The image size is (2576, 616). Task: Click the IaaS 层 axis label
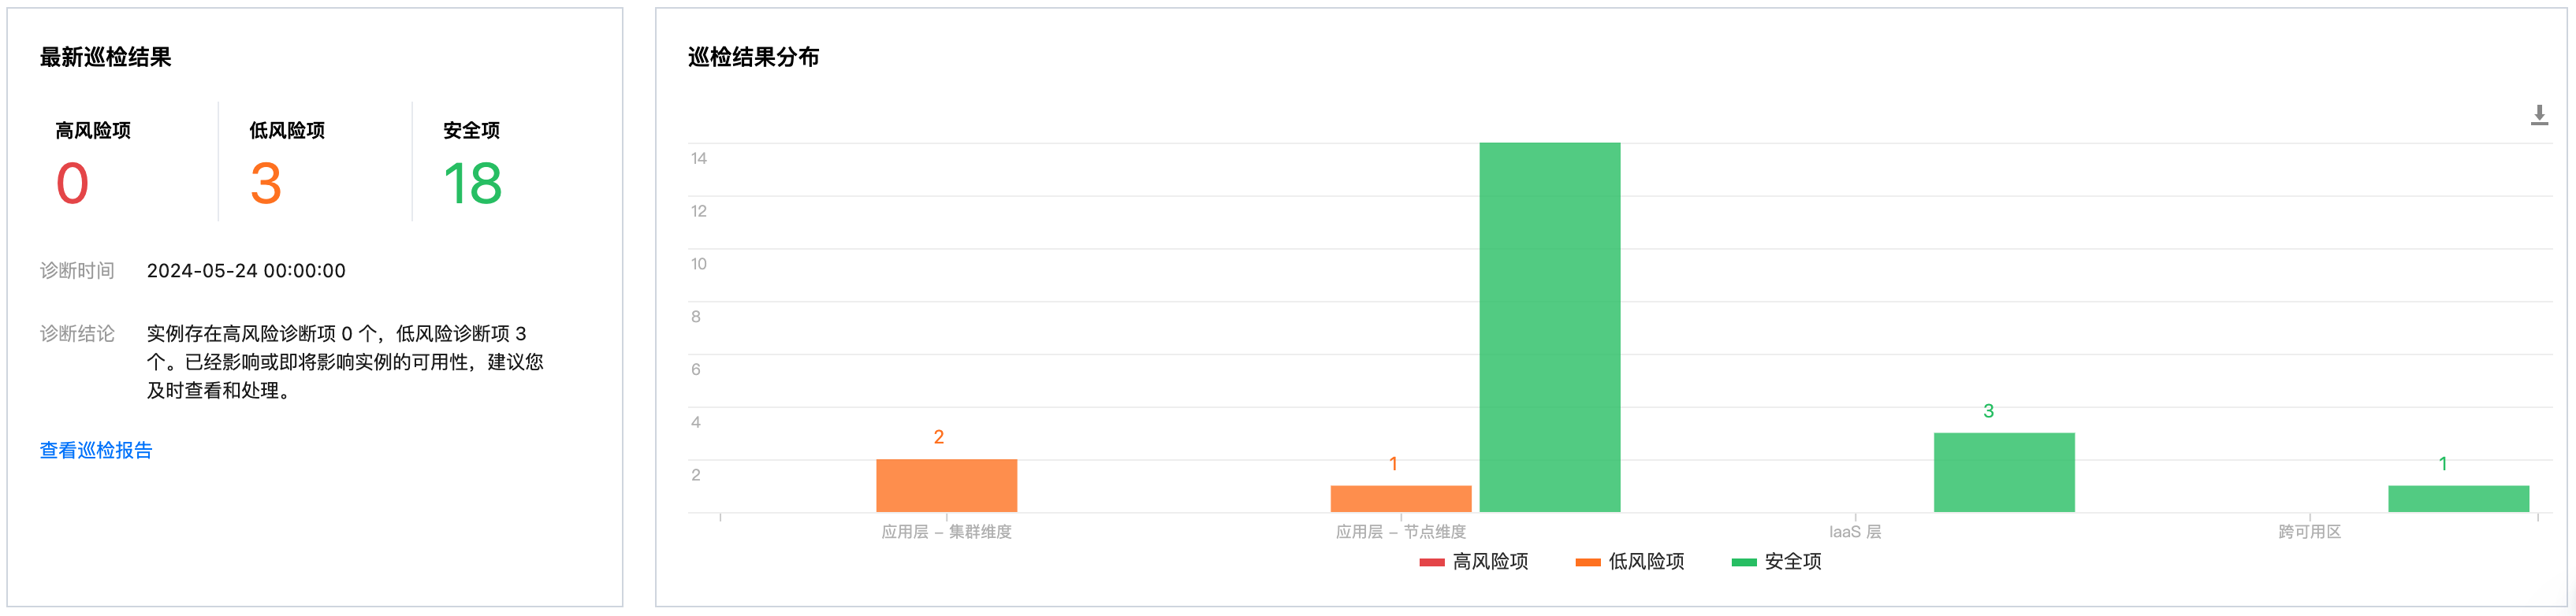pyautogui.click(x=1854, y=531)
